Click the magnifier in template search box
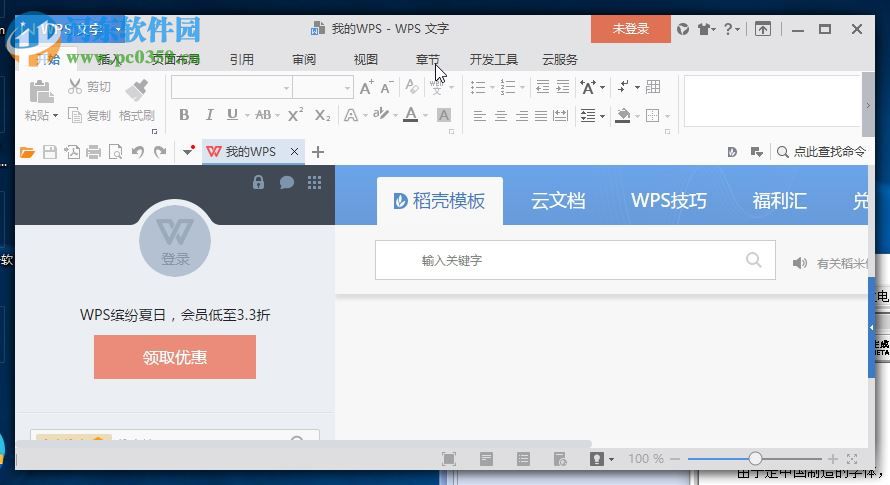 tap(754, 260)
